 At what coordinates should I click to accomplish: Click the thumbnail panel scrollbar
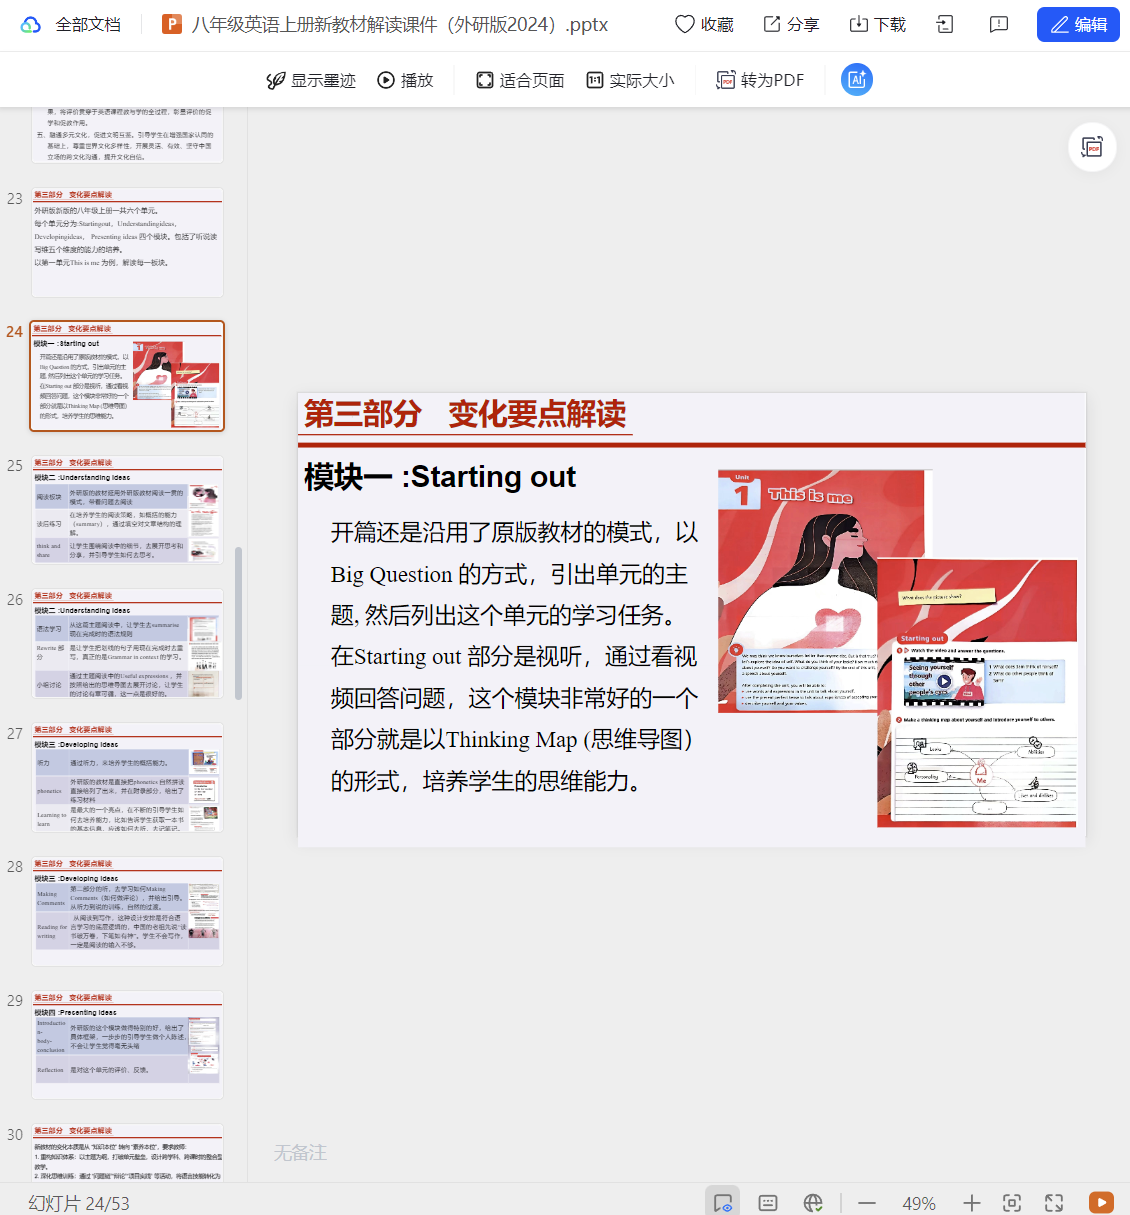238,623
